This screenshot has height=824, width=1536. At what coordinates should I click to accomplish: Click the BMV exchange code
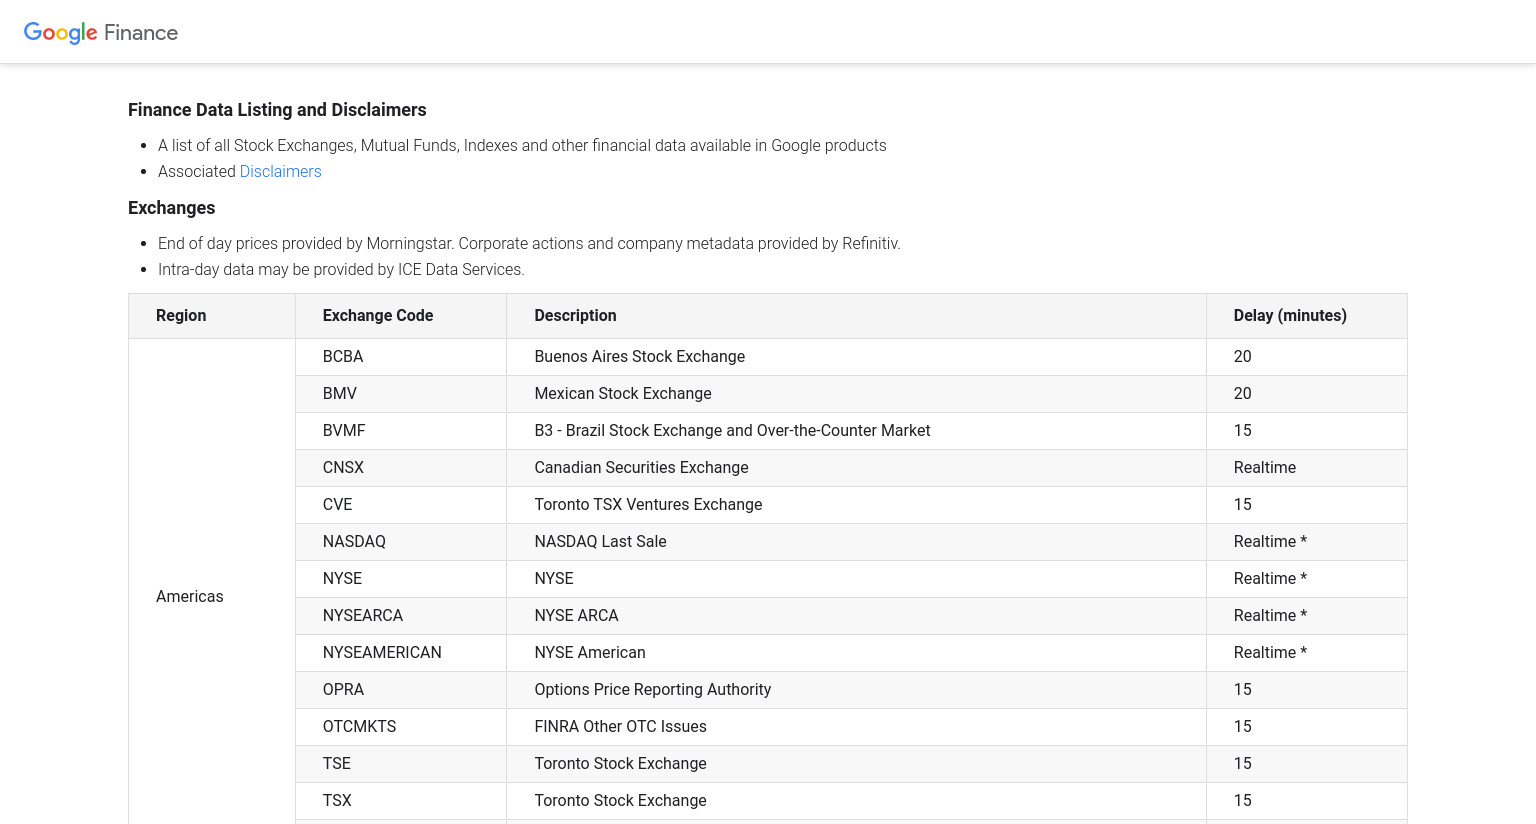340,393
